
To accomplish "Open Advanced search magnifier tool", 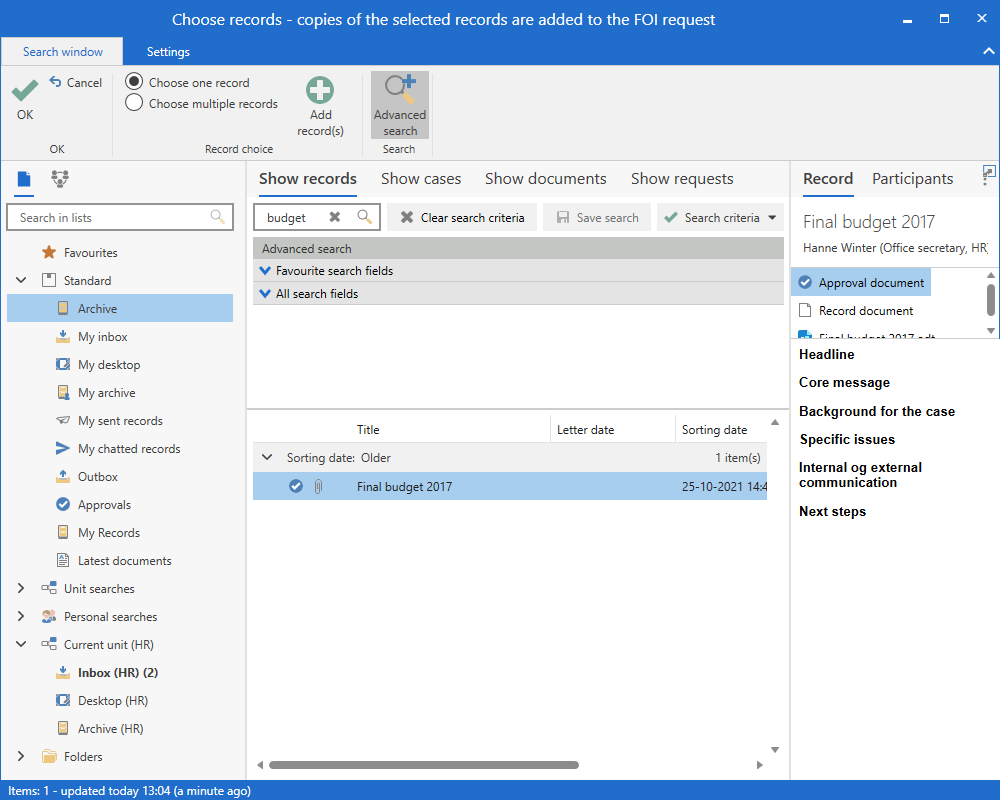I will pyautogui.click(x=400, y=91).
